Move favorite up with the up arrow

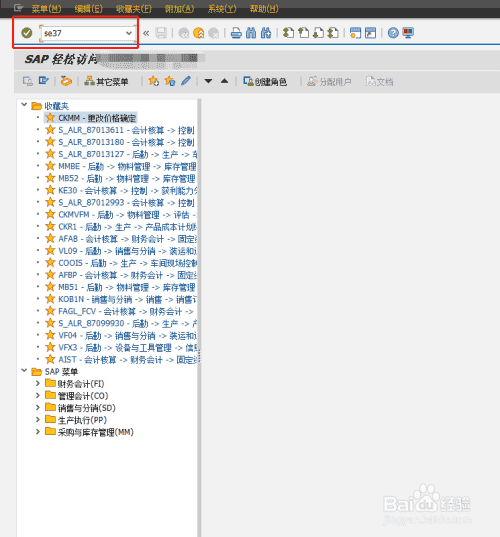click(224, 81)
